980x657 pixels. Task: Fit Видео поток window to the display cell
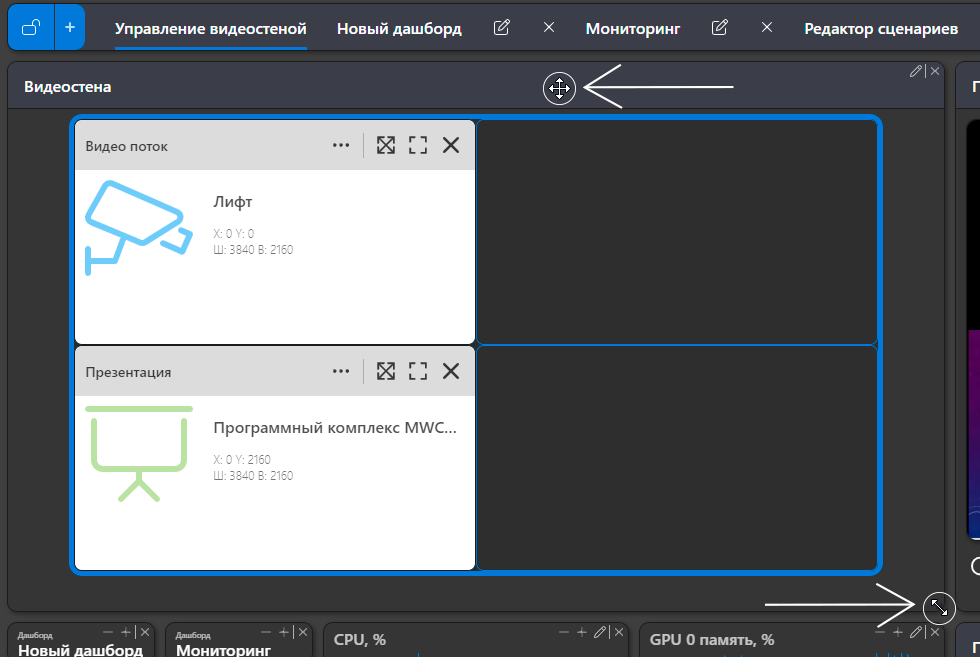386,145
